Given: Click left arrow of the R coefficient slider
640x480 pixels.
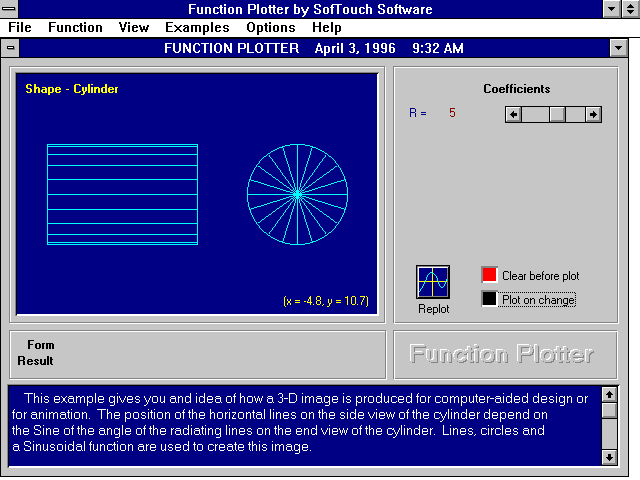Looking at the screenshot, I should pos(513,114).
